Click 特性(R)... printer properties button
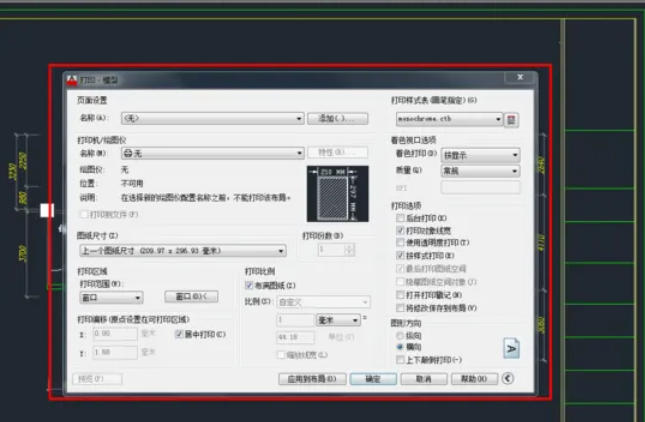 click(338, 153)
